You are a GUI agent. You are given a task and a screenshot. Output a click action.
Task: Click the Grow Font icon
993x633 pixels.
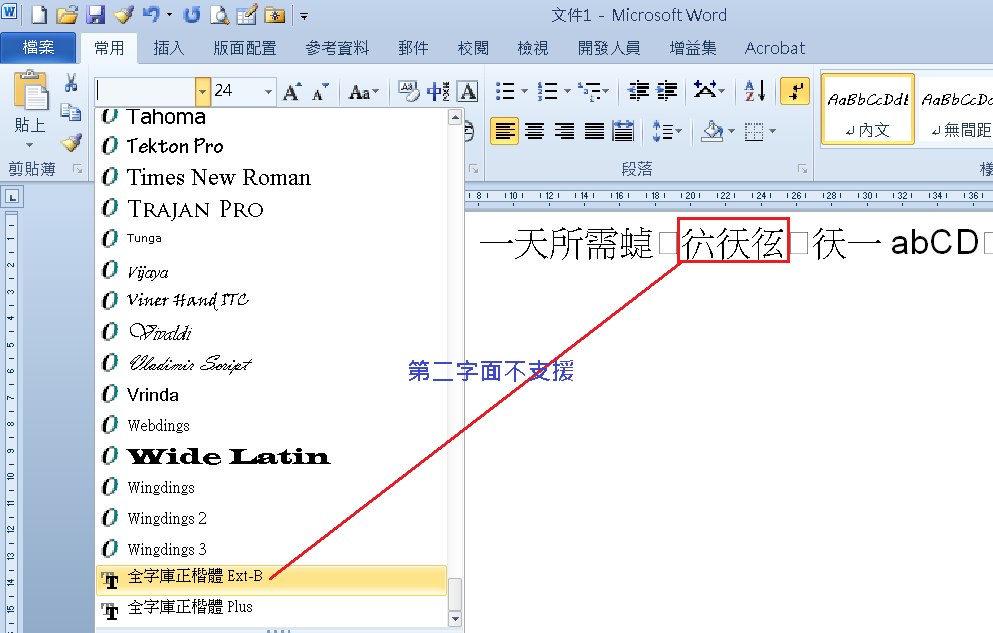(292, 92)
